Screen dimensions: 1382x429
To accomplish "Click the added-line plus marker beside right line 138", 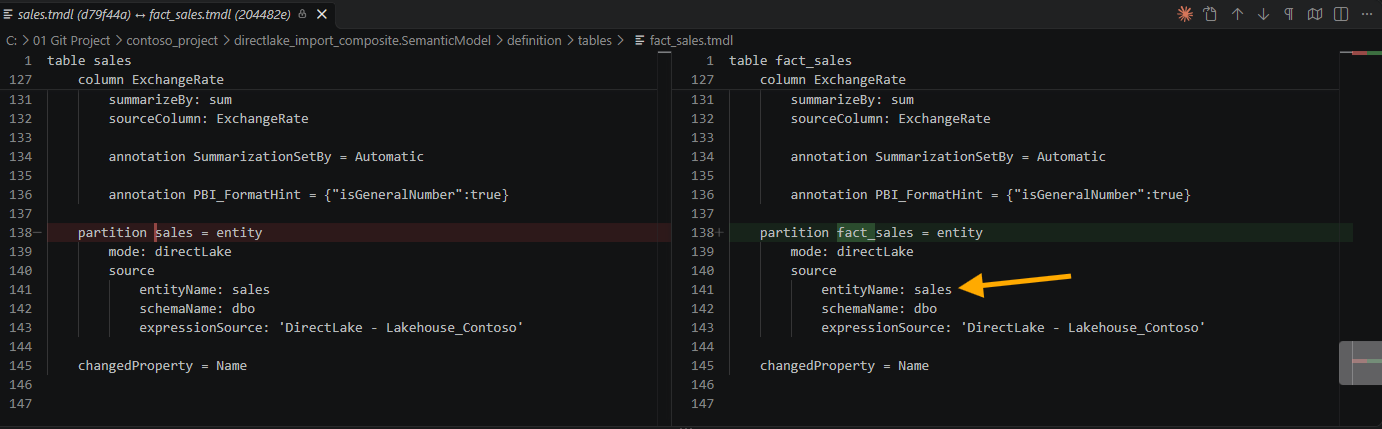I will click(719, 233).
